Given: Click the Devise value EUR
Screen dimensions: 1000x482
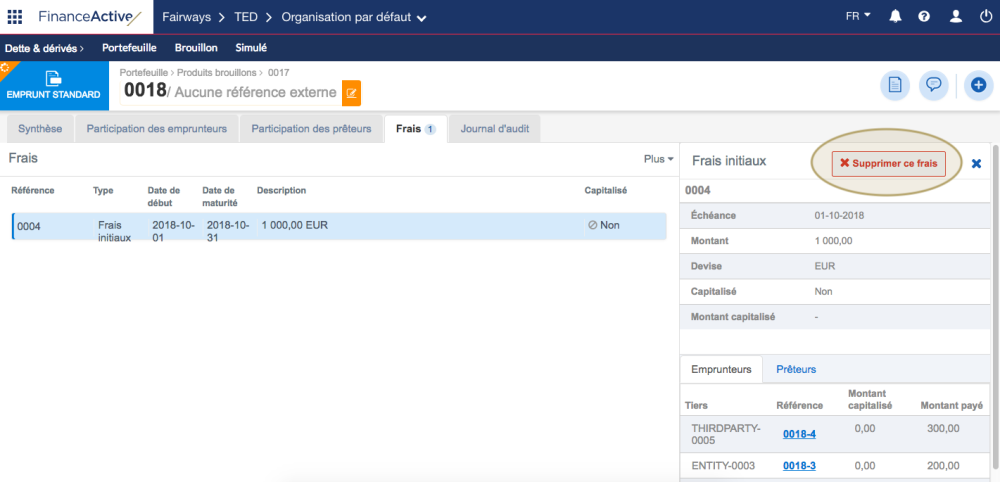Looking at the screenshot, I should click(825, 266).
